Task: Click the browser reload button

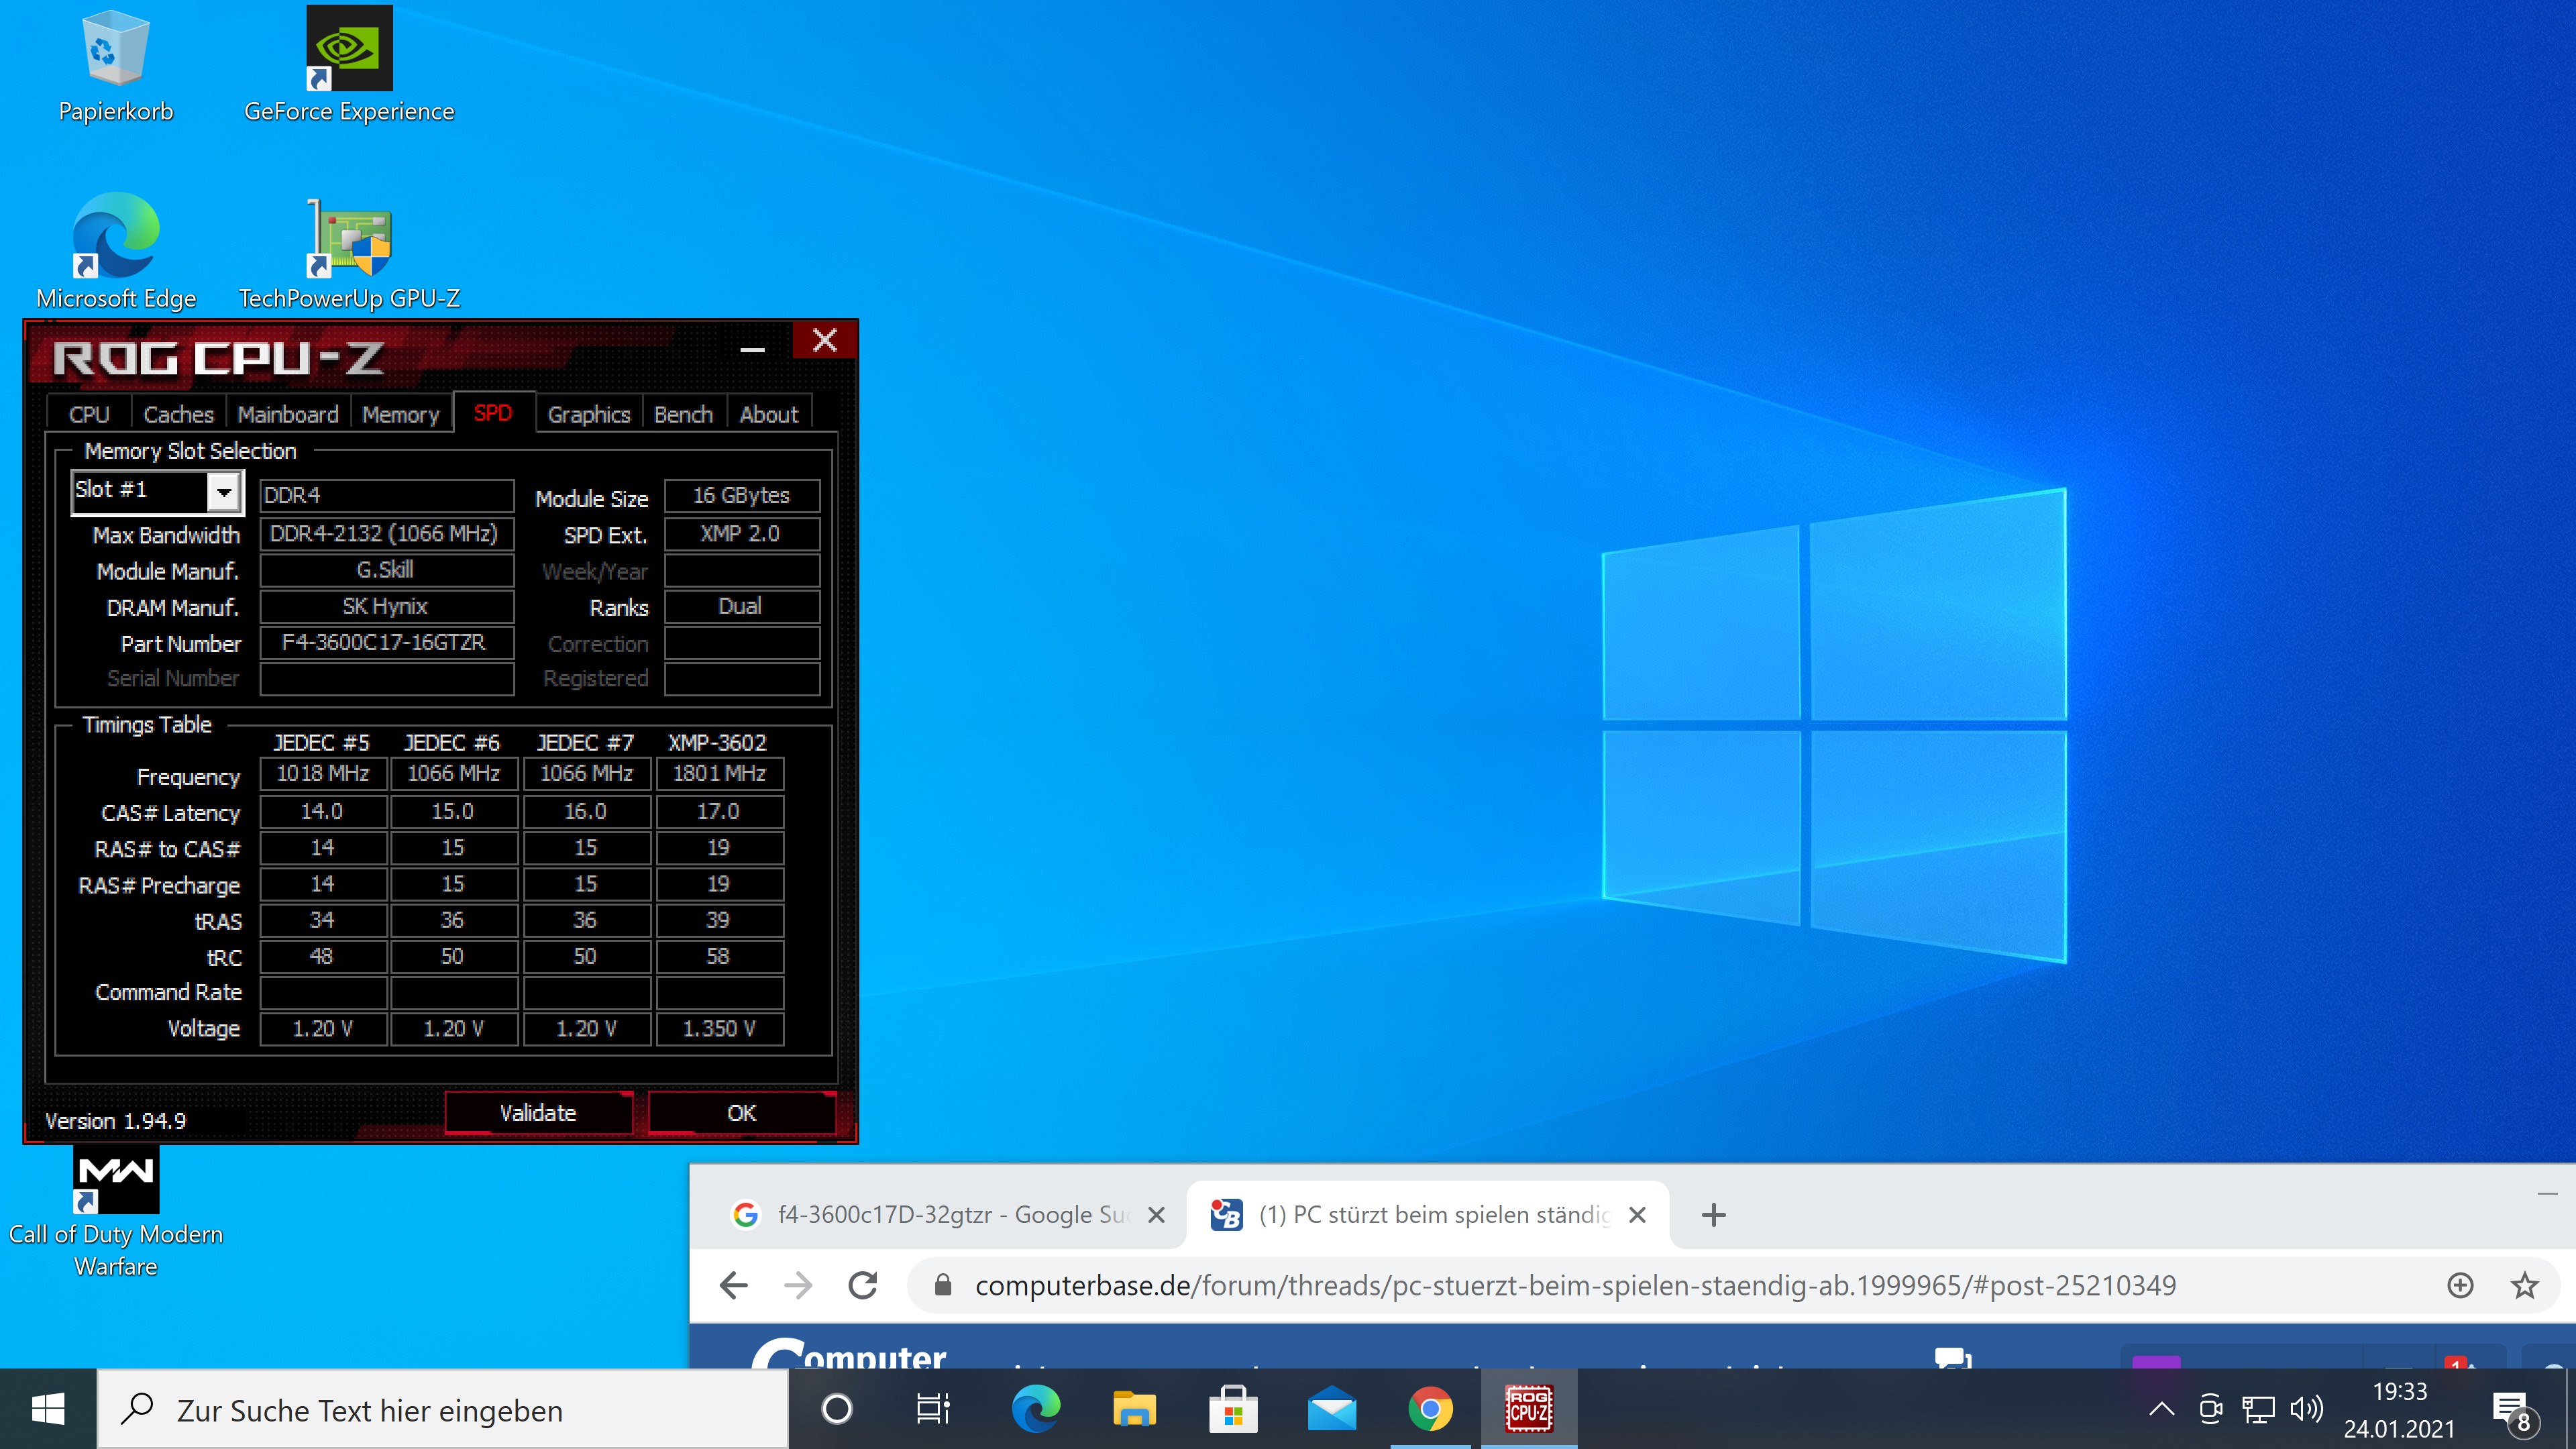Action: pyautogui.click(x=863, y=1285)
